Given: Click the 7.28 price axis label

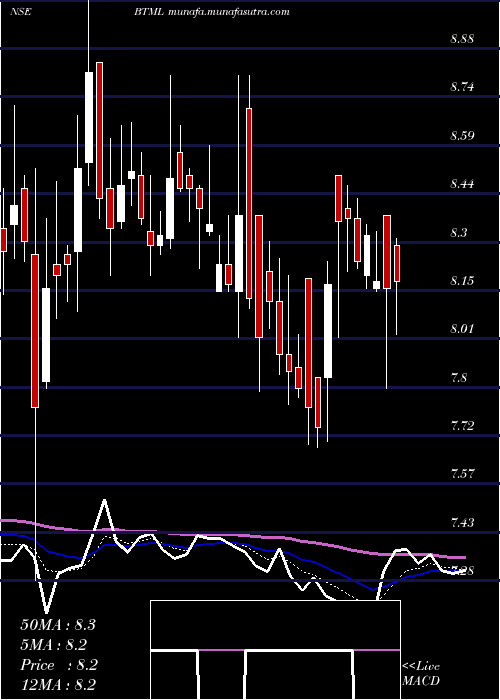Looking at the screenshot, I should (x=462, y=571).
